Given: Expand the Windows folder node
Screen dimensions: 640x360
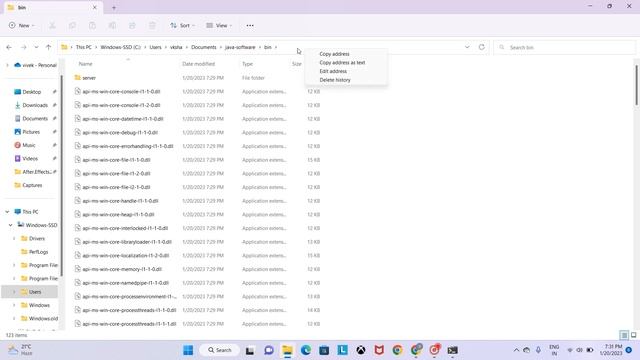Looking at the screenshot, I should coord(14,305).
